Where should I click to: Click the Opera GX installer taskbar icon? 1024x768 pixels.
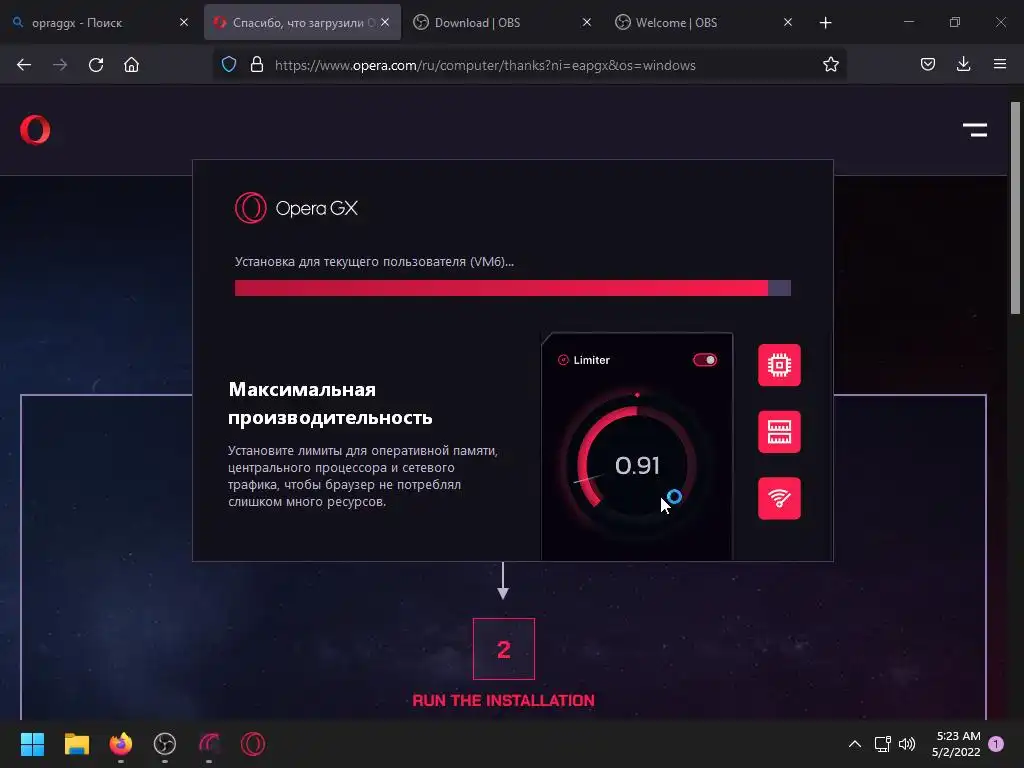click(209, 744)
